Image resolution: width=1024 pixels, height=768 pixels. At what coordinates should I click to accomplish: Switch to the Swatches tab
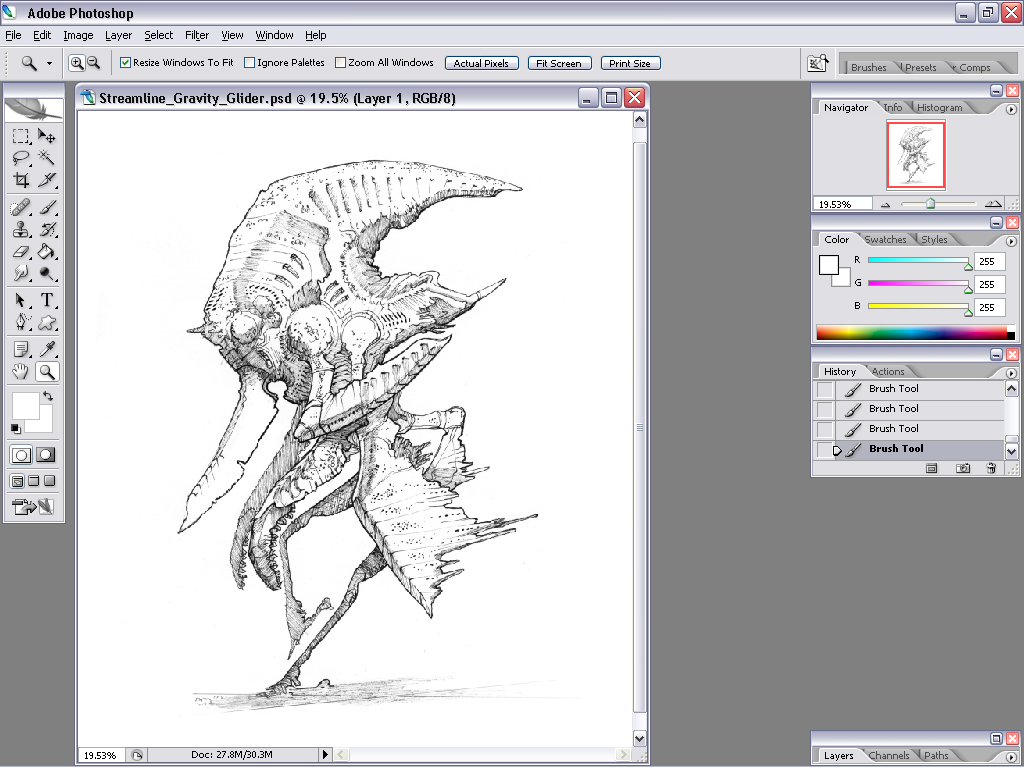point(885,240)
